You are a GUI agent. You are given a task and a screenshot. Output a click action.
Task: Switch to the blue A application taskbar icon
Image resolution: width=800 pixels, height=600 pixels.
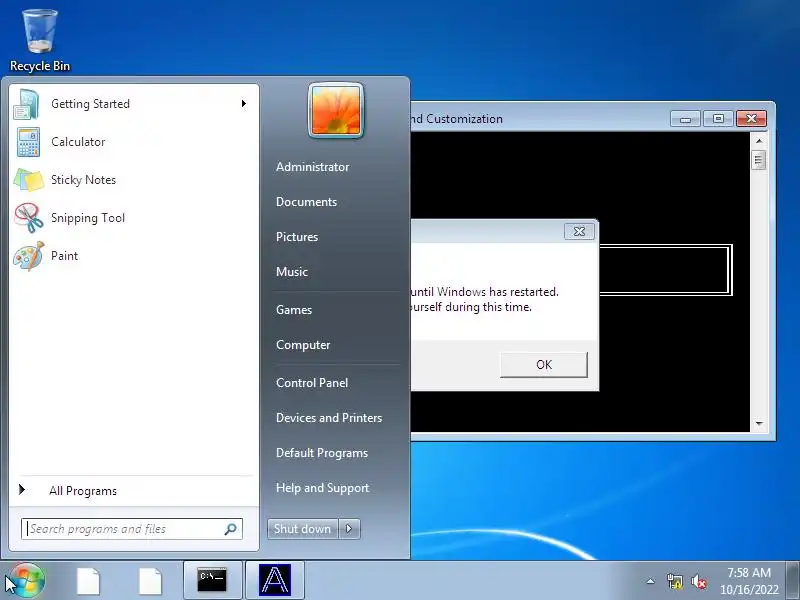click(x=274, y=580)
